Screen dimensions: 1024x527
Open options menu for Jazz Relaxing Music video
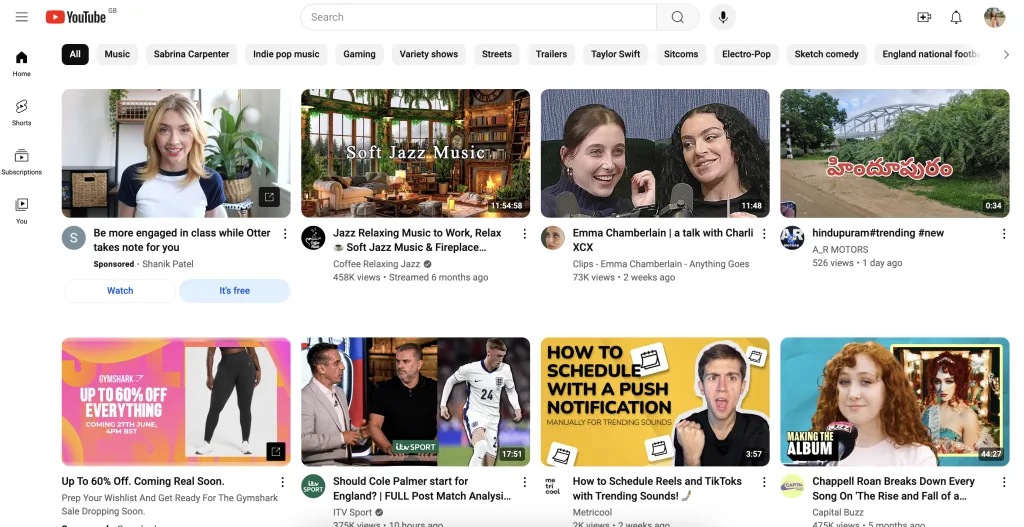[525, 234]
